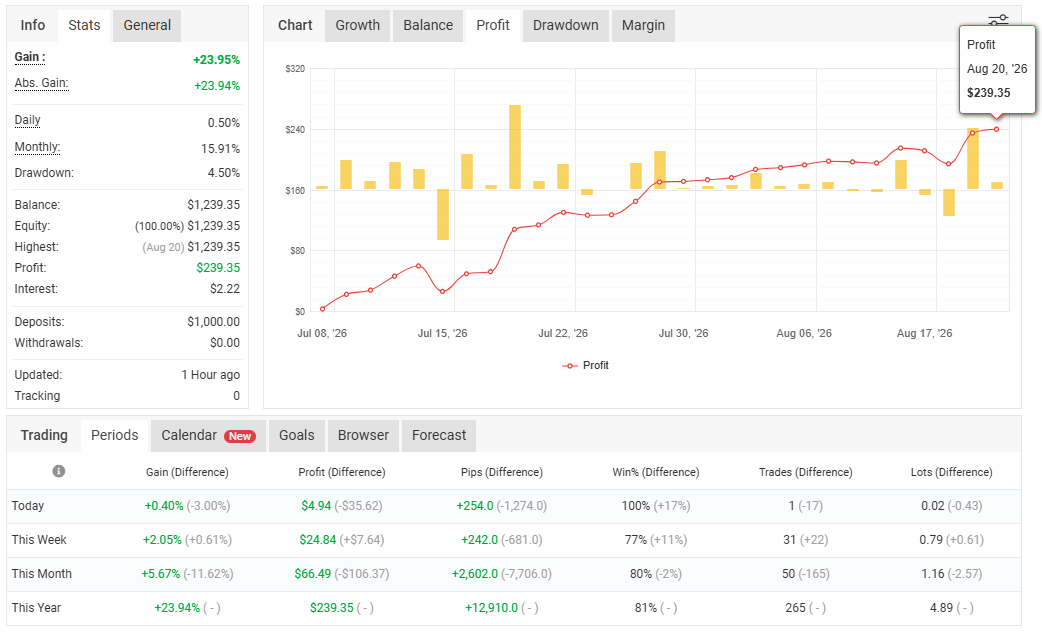This screenshot has height=633, width=1042.
Task: Click the $4.94 Today profit cell
Action: tap(316, 506)
